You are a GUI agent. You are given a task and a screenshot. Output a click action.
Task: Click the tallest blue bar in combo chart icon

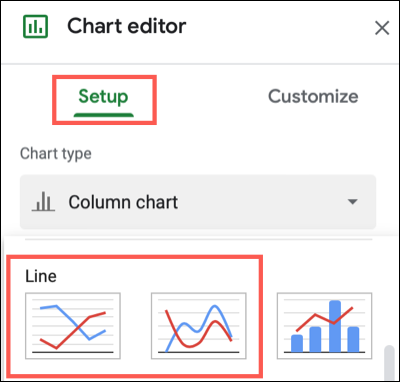[x=335, y=326]
